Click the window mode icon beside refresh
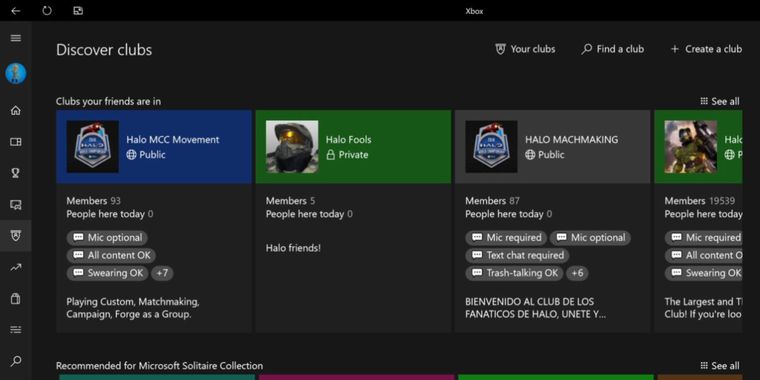This screenshot has height=380, width=760. click(x=78, y=11)
